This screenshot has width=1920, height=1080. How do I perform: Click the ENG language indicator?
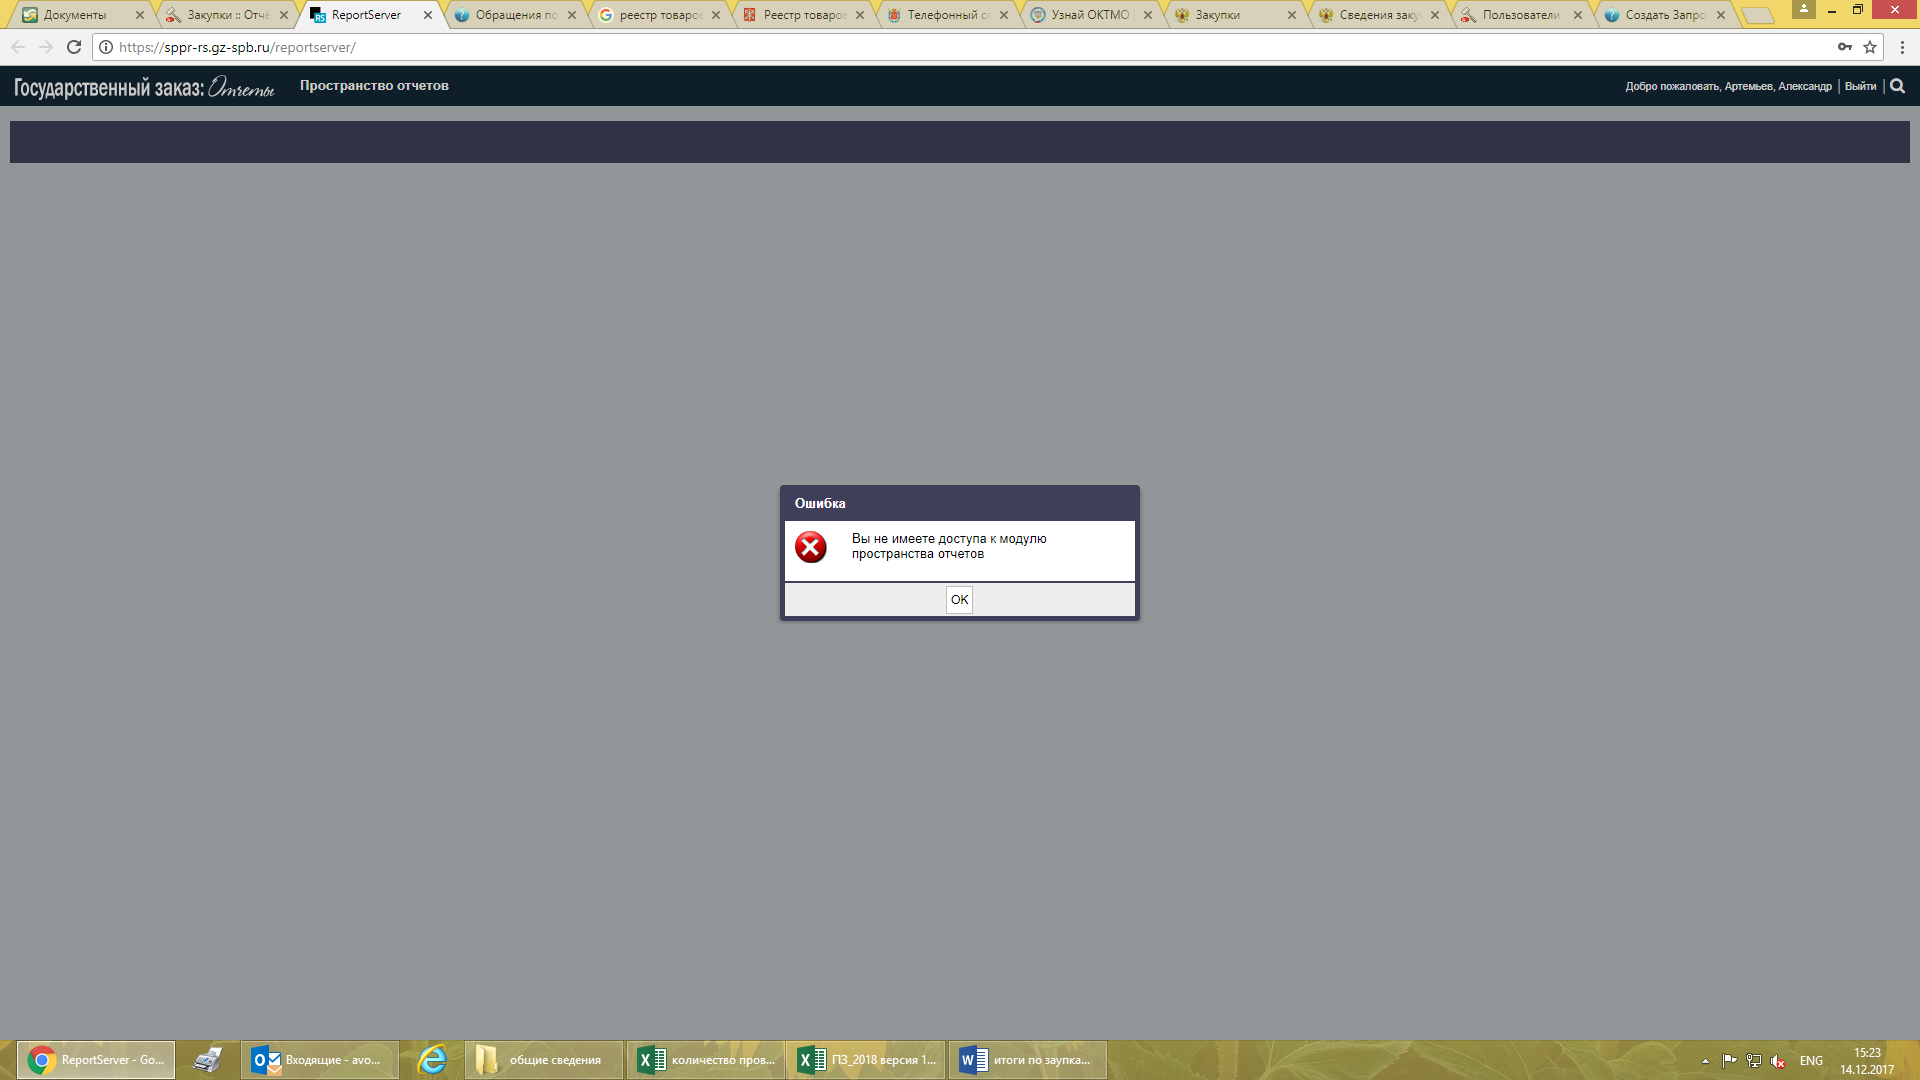[x=1811, y=1061]
